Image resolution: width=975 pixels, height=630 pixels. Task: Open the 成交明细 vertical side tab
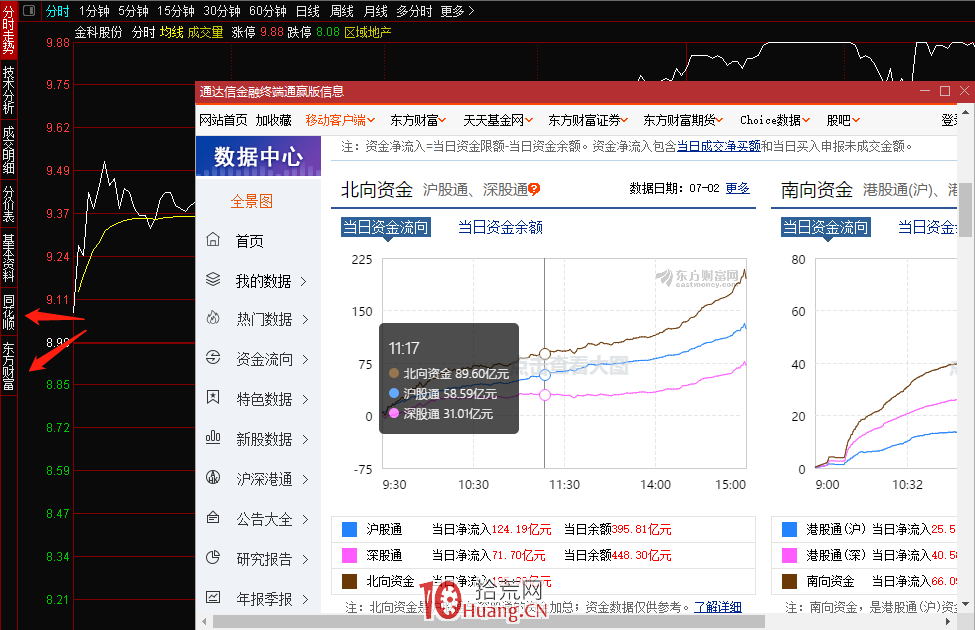tap(9, 150)
